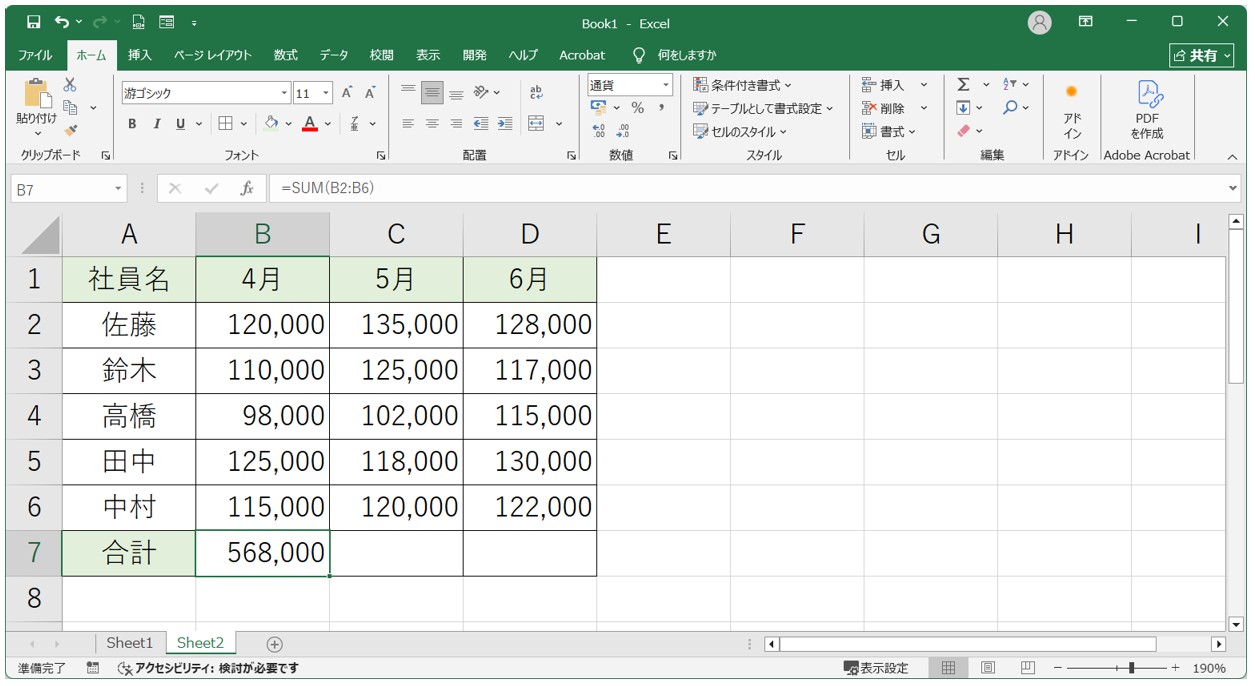
Task: Click increase decimal places icon
Action: click(599, 131)
